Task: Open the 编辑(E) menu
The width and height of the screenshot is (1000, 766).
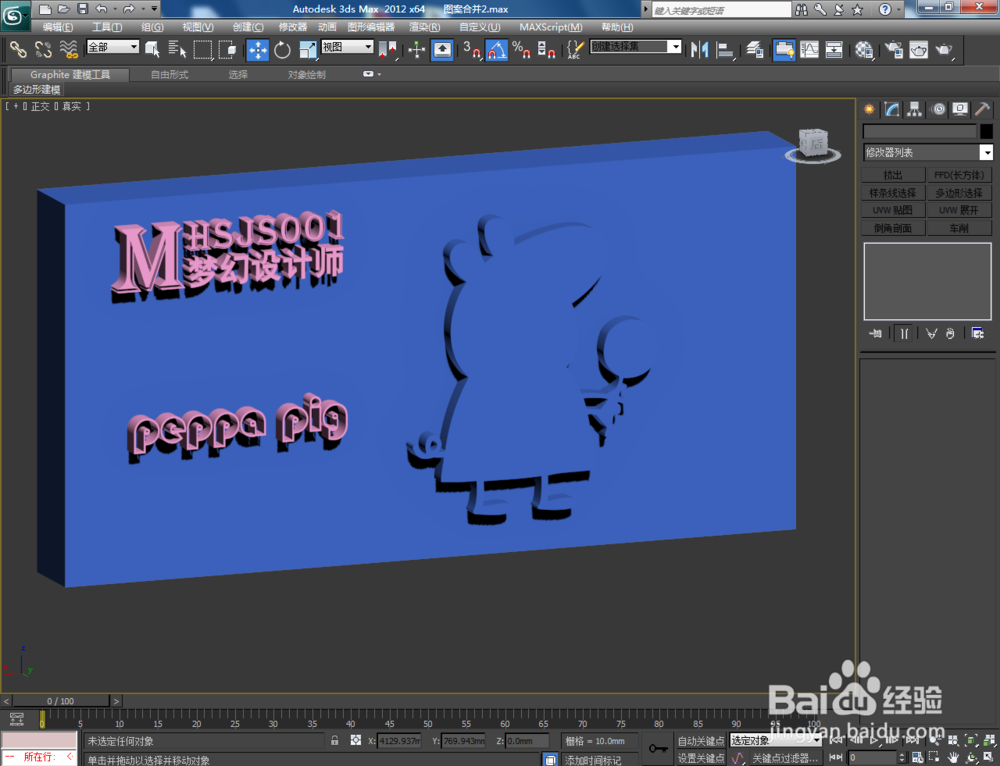Action: [57, 27]
